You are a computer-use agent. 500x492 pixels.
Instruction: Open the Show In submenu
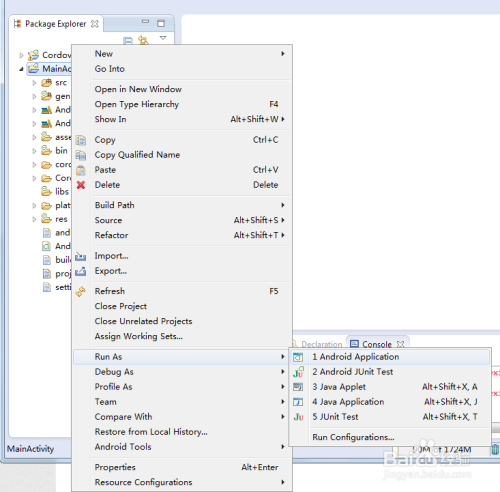click(x=182, y=119)
